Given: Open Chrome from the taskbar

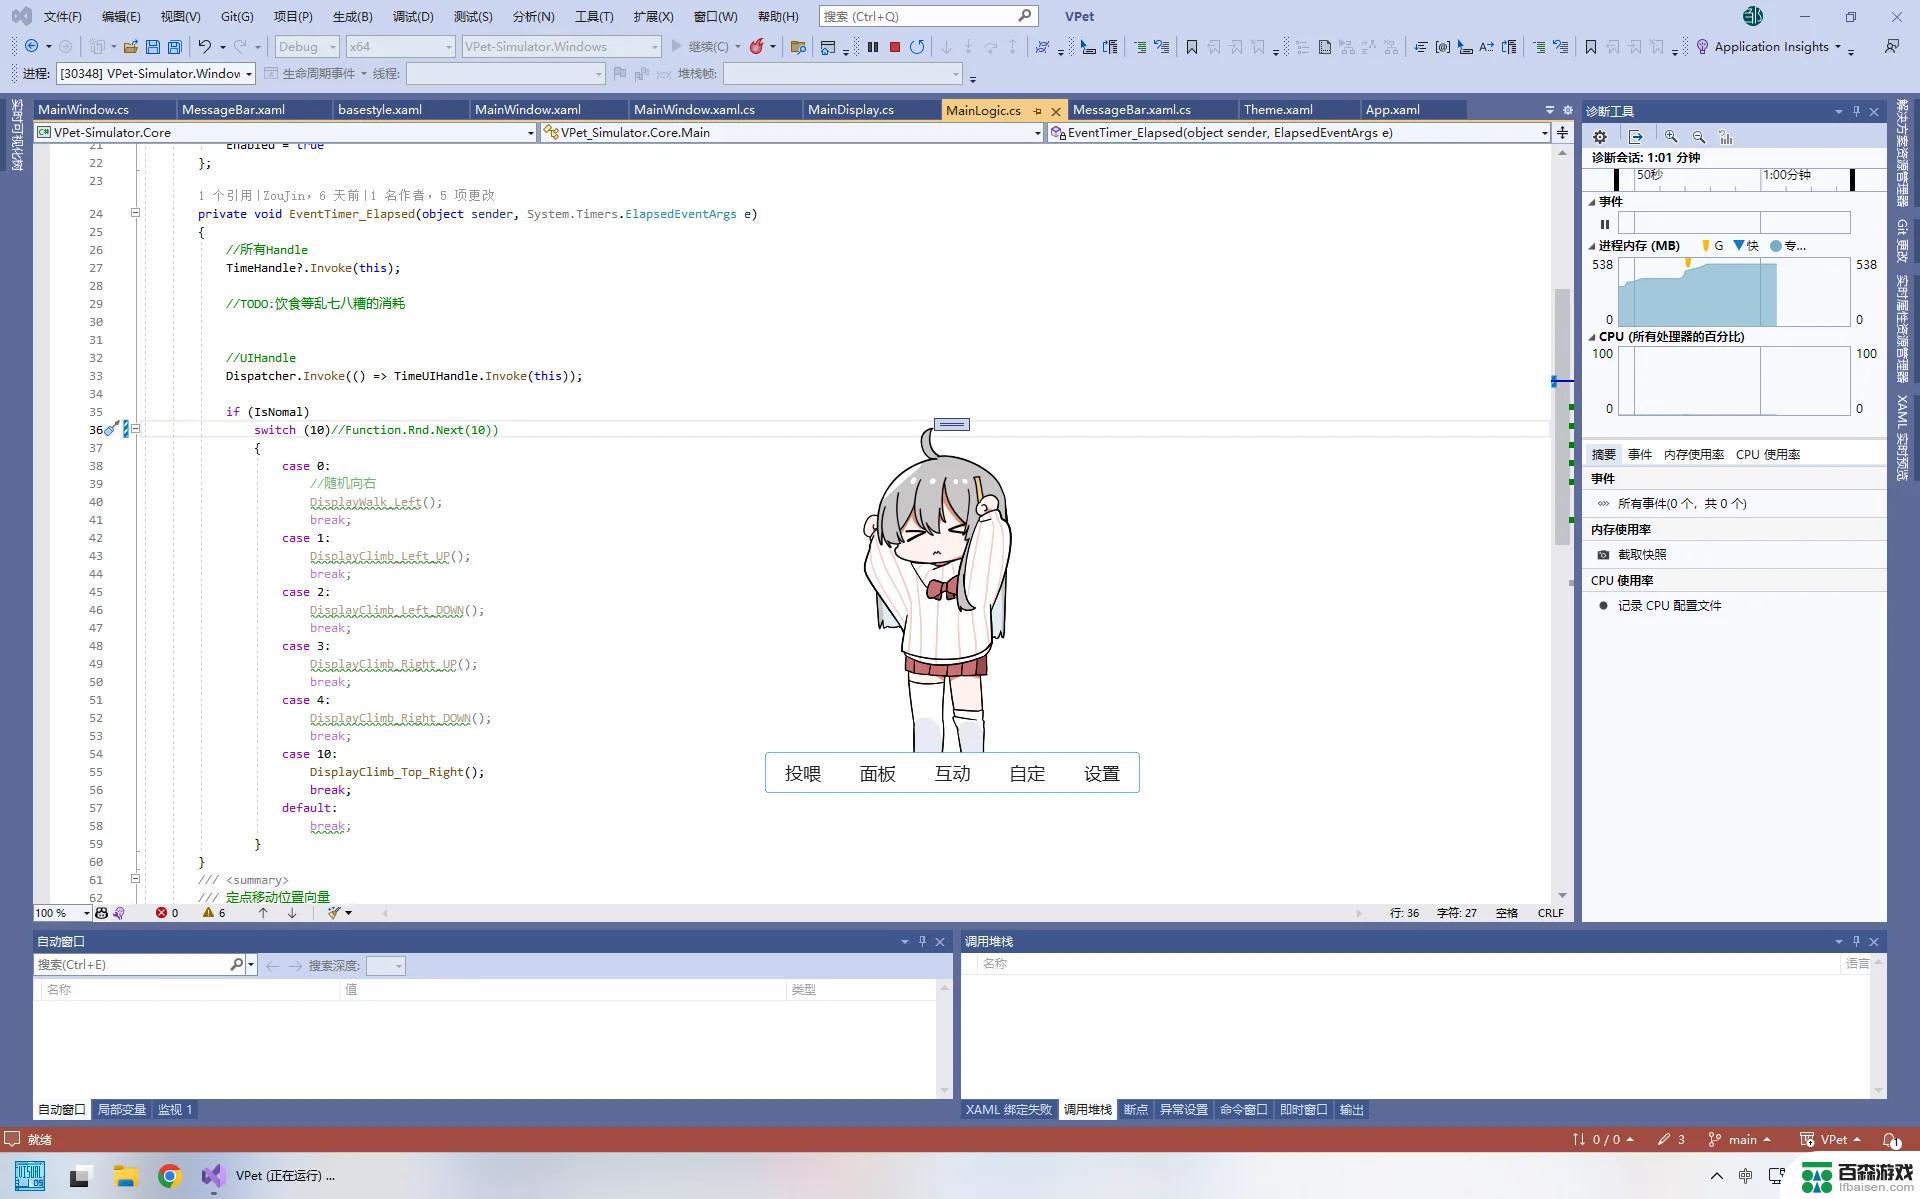Looking at the screenshot, I should 170,1176.
